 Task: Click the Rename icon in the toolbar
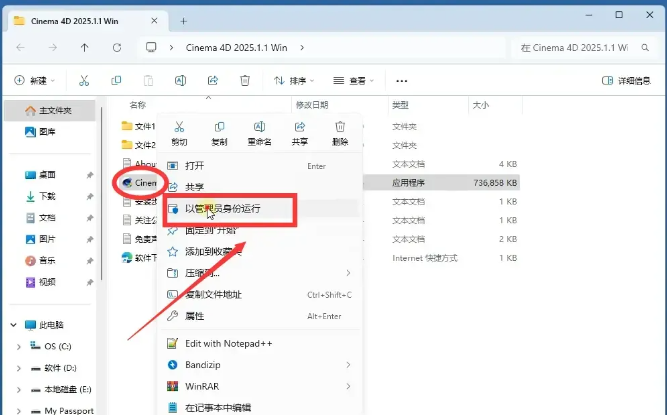180,80
